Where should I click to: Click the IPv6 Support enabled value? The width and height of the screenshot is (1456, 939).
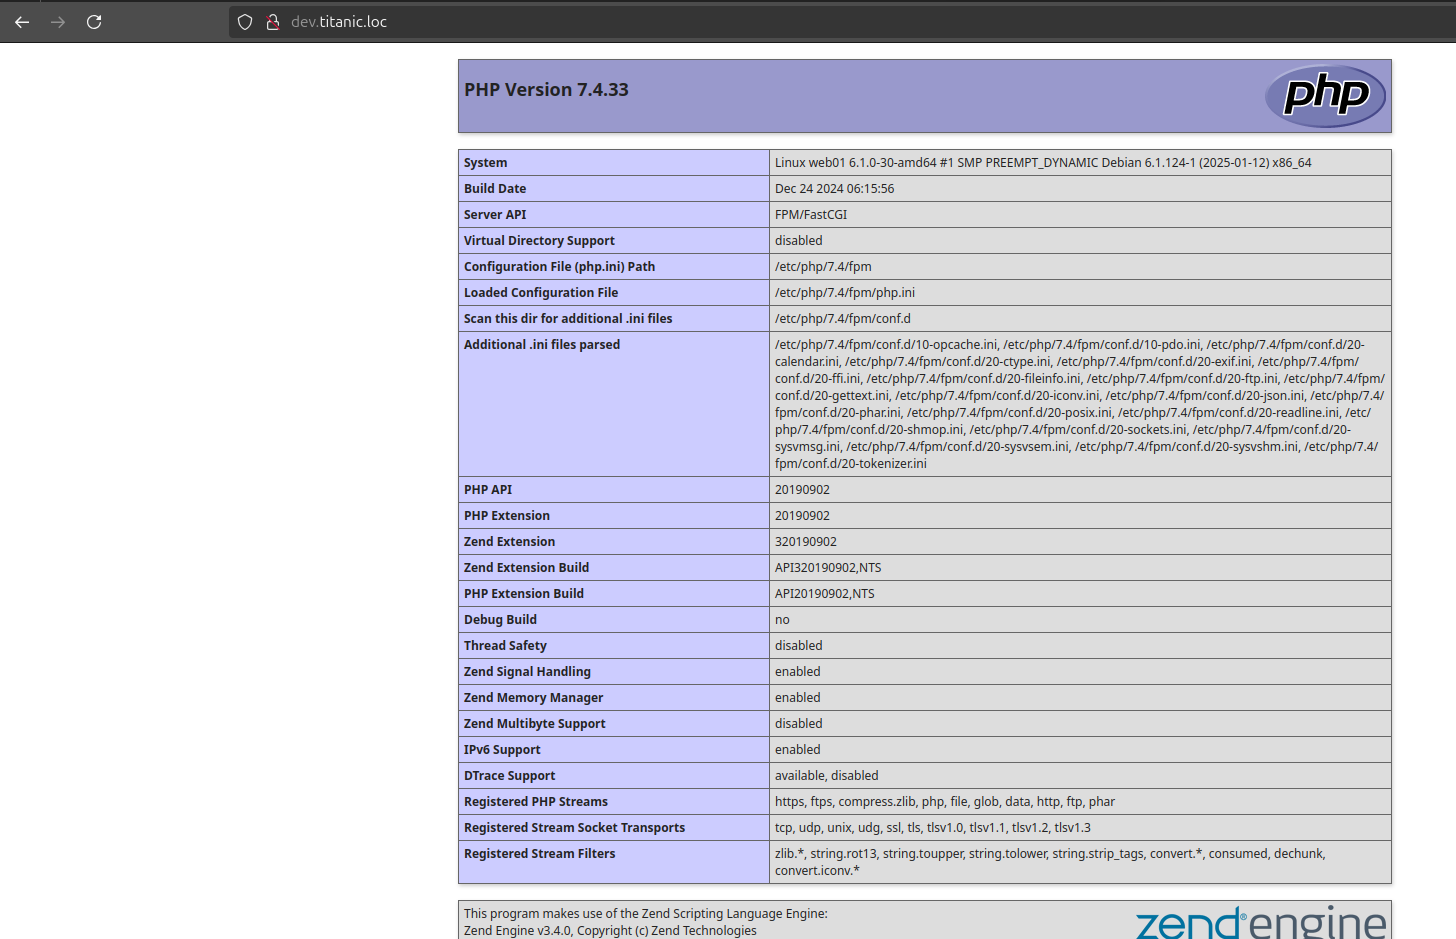pos(797,750)
